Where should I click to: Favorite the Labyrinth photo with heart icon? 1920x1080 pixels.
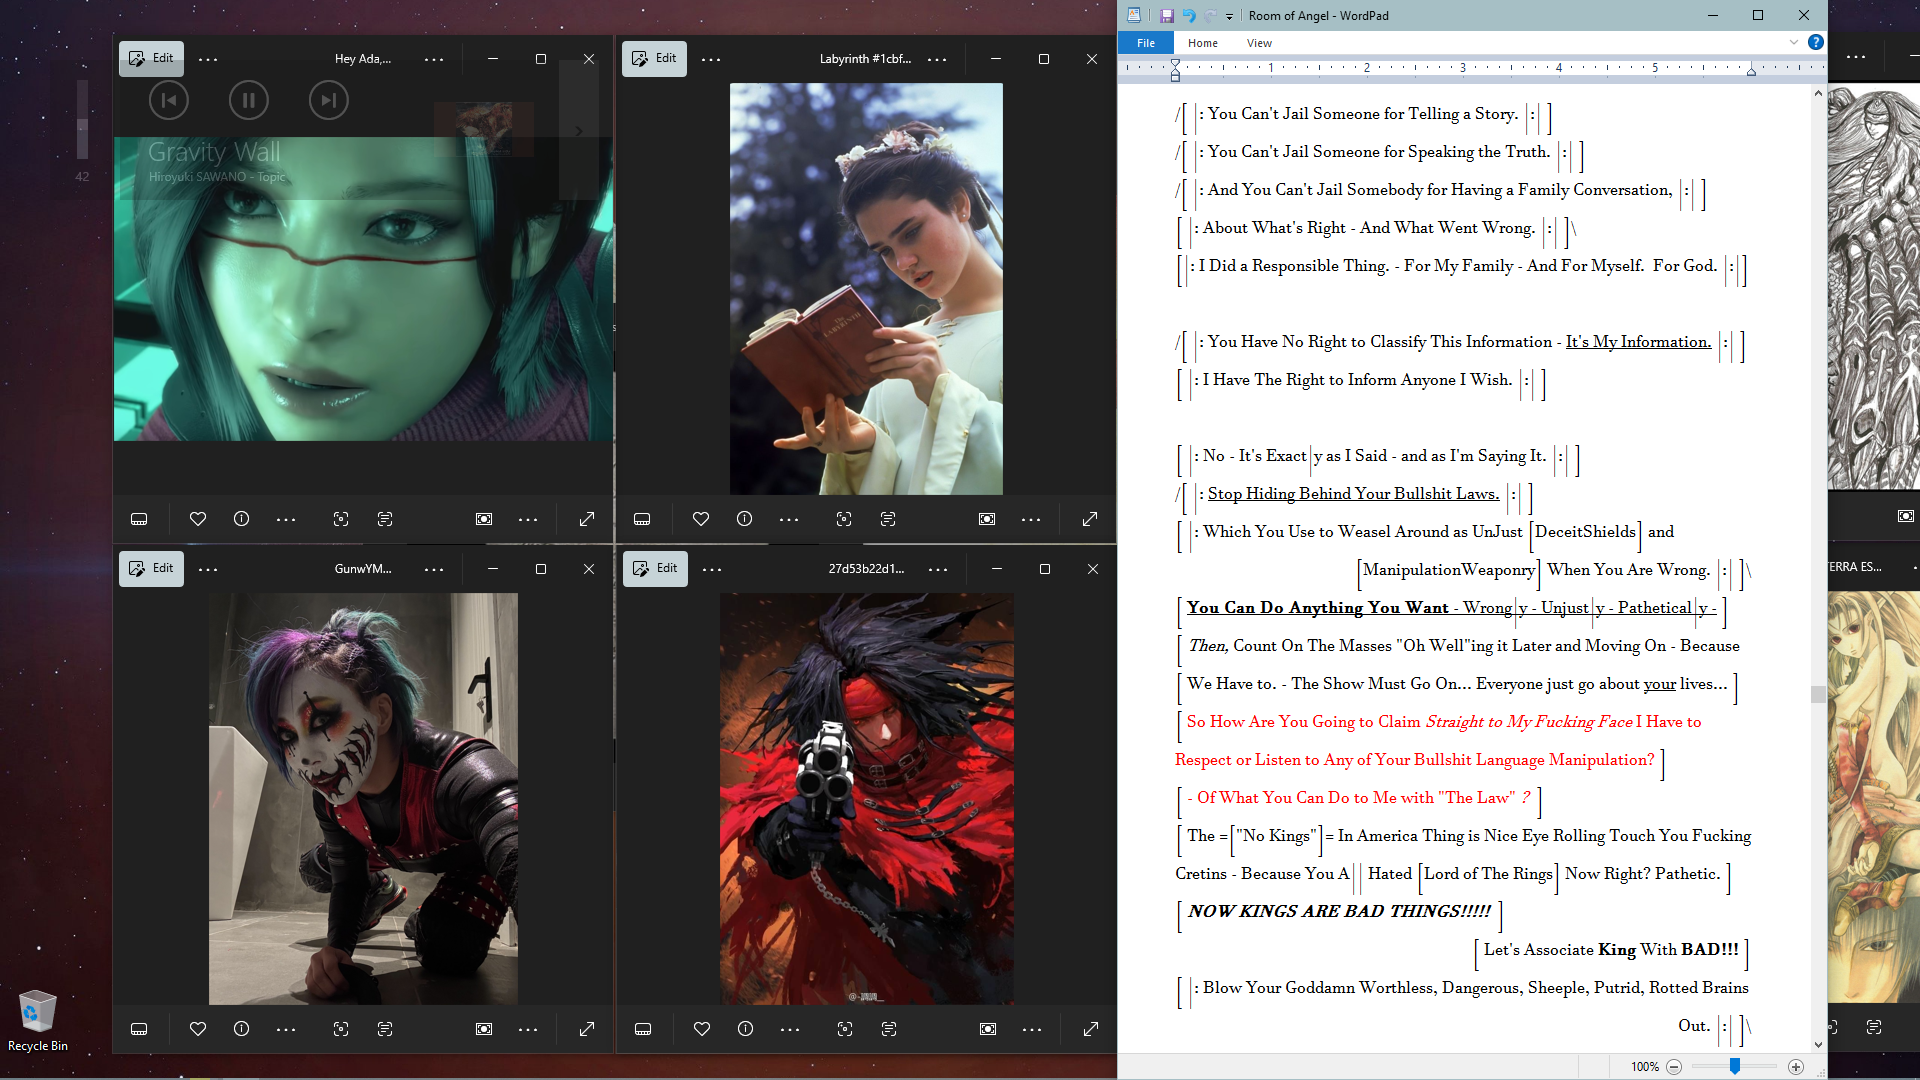coord(701,519)
